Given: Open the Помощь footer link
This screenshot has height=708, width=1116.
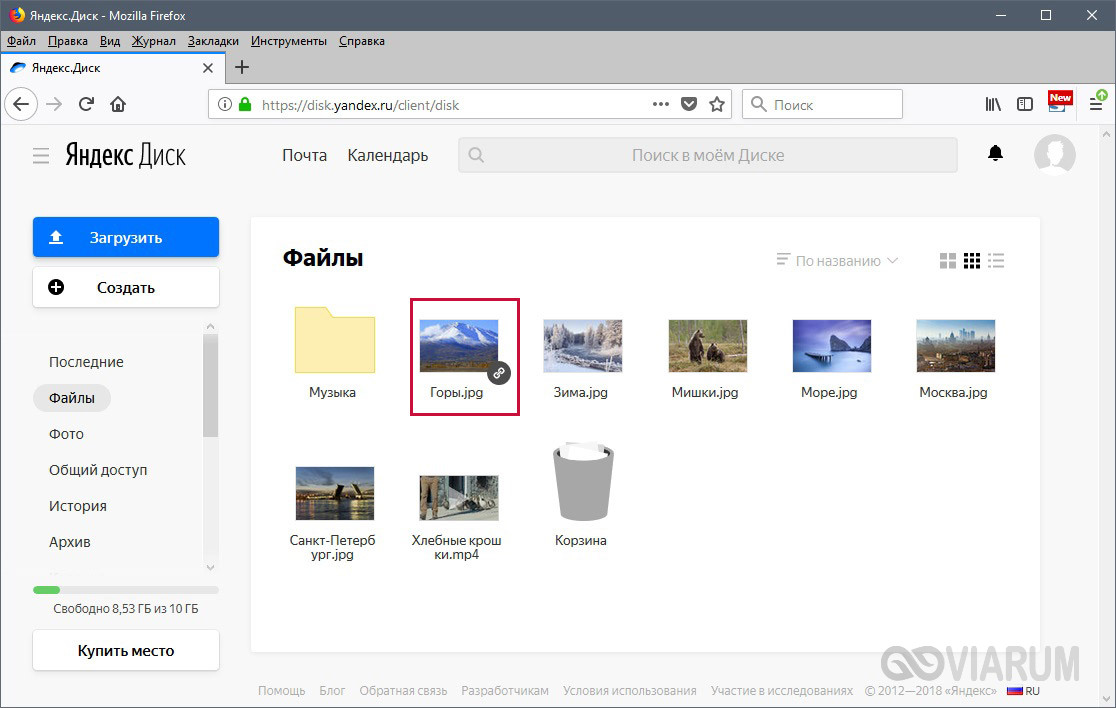Looking at the screenshot, I should click(281, 691).
